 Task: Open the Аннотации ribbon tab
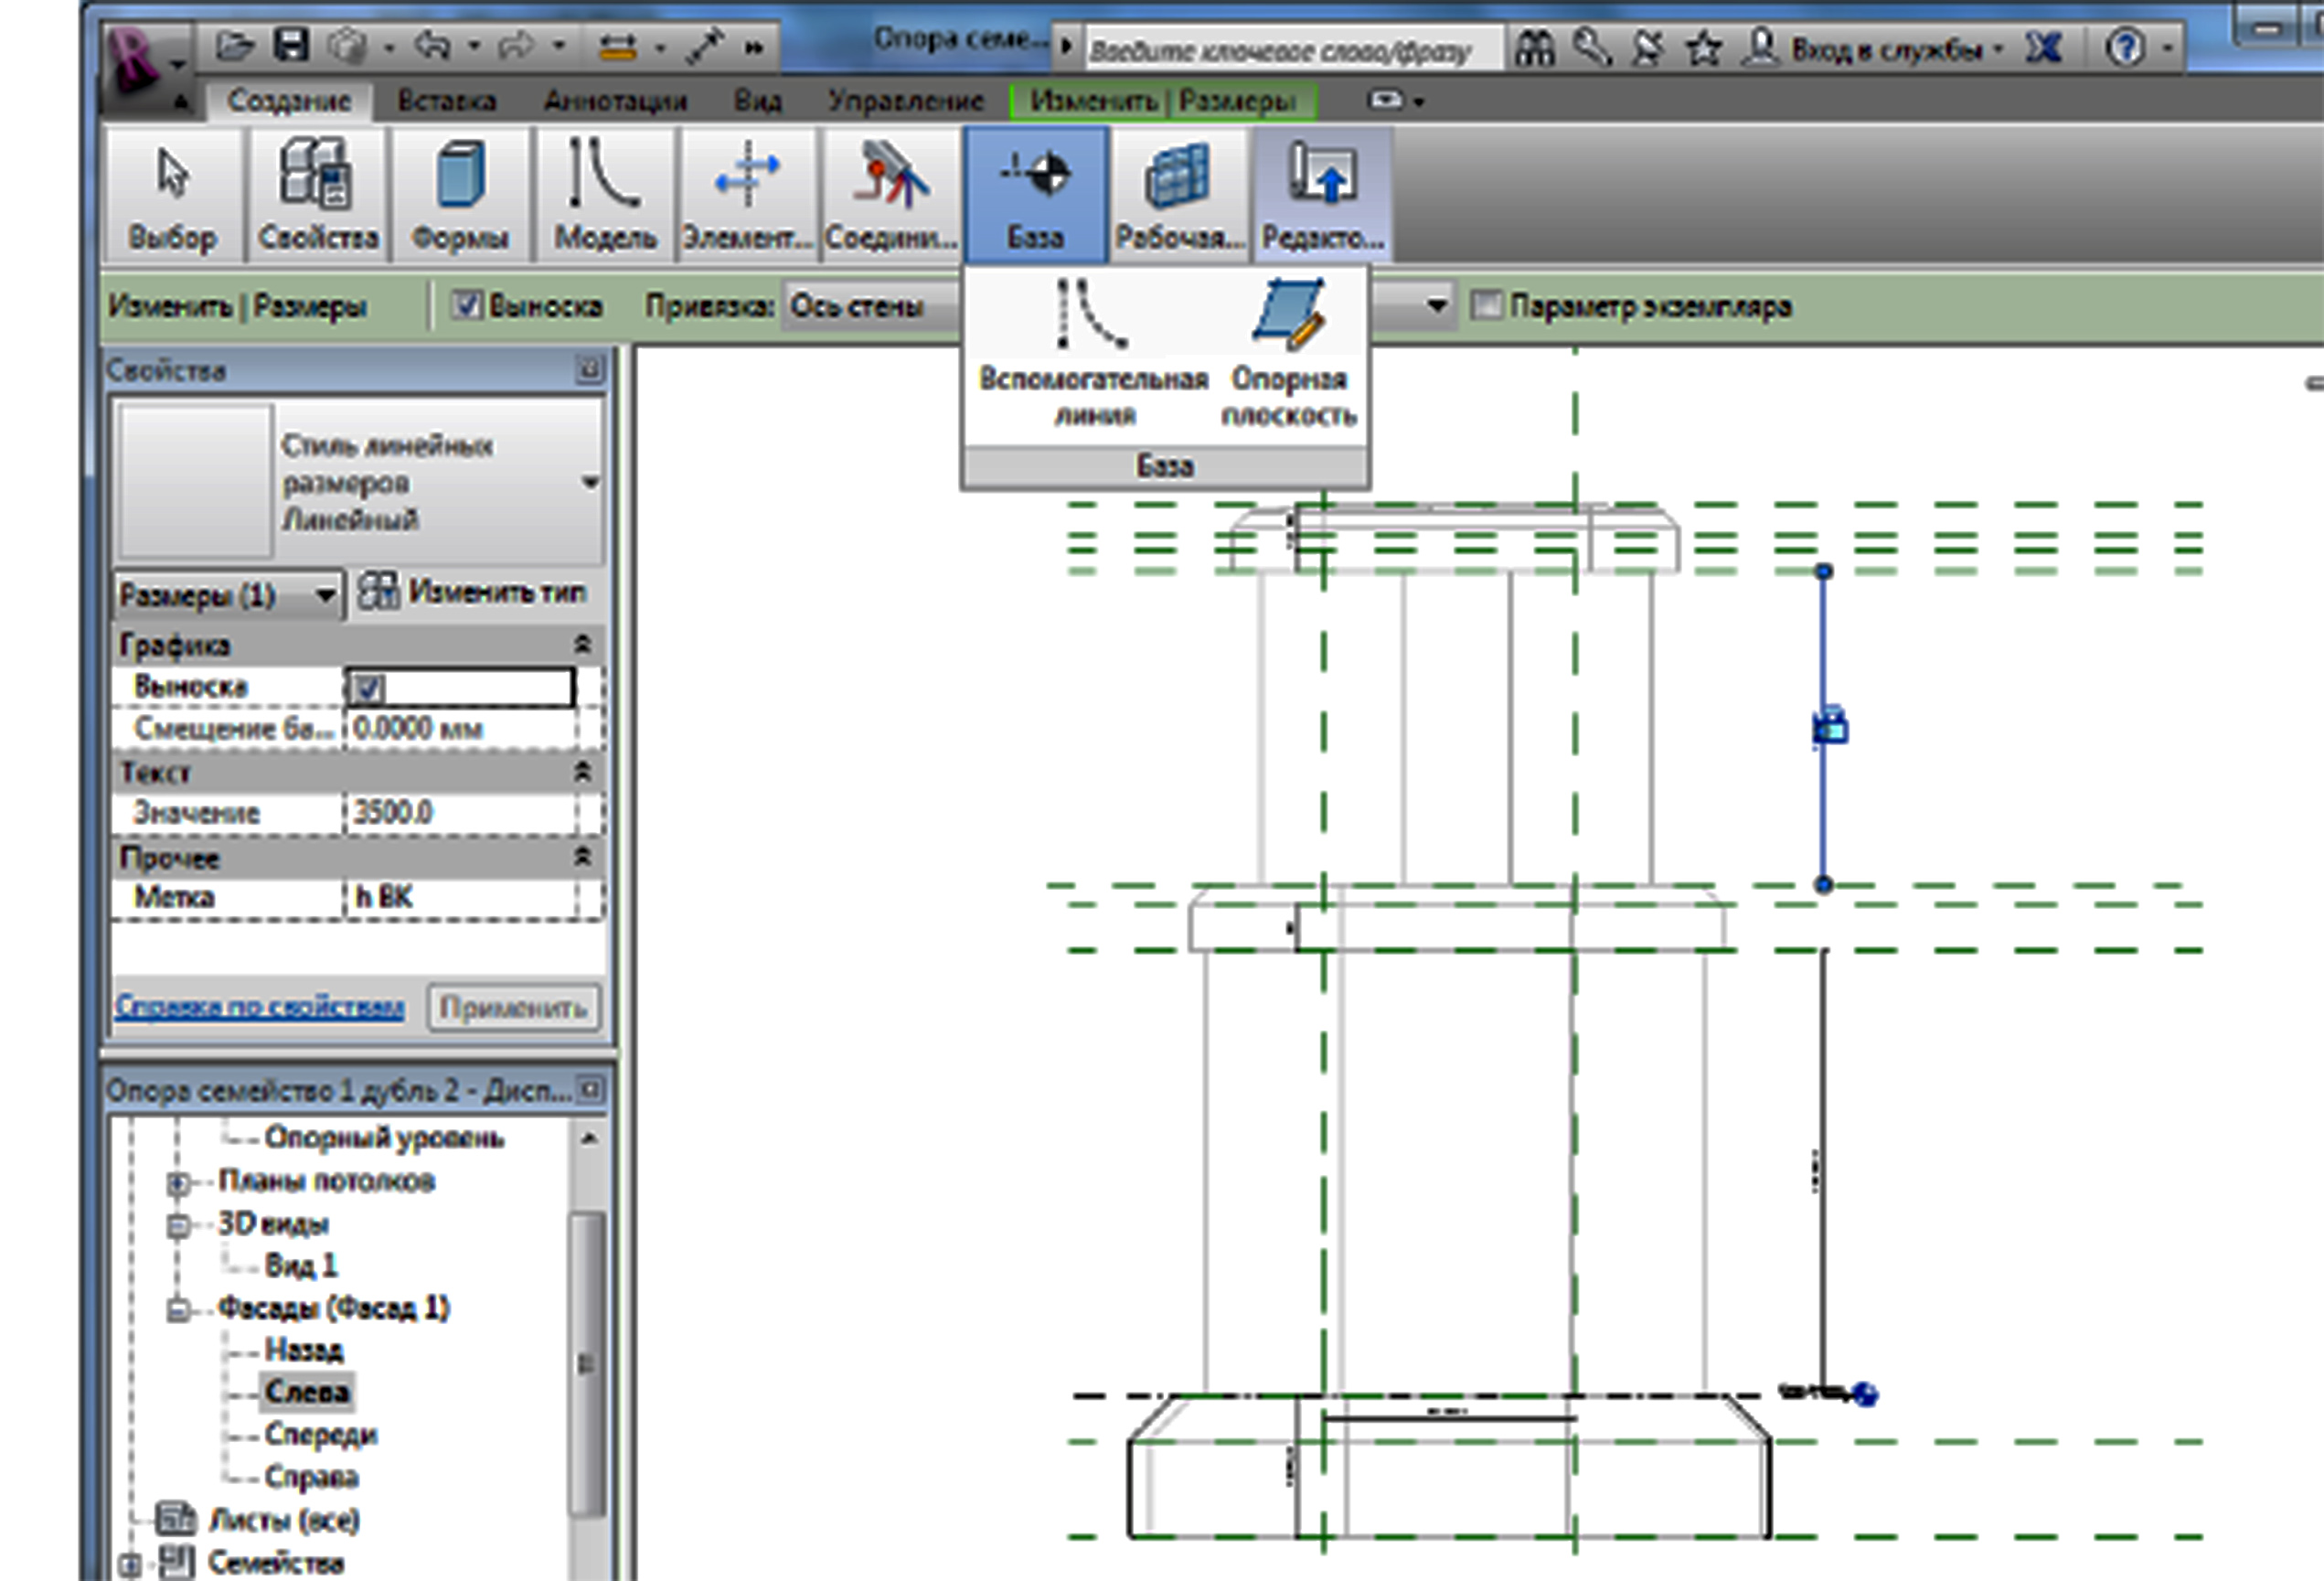pyautogui.click(x=614, y=101)
